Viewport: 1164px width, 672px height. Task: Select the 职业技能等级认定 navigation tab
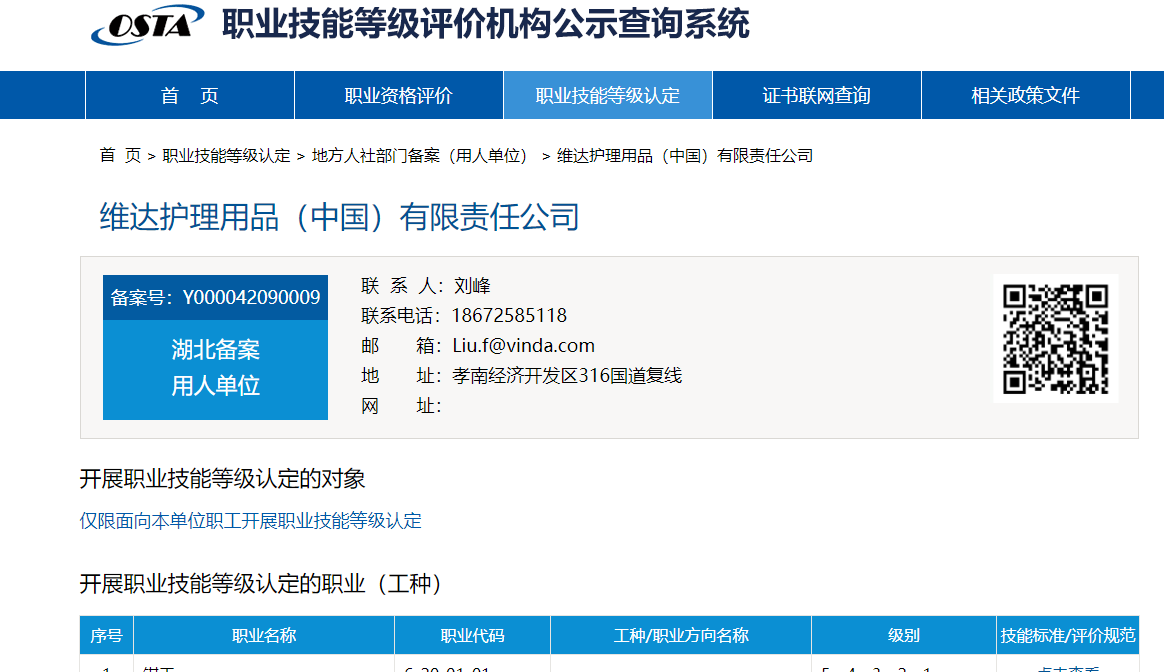coord(608,96)
